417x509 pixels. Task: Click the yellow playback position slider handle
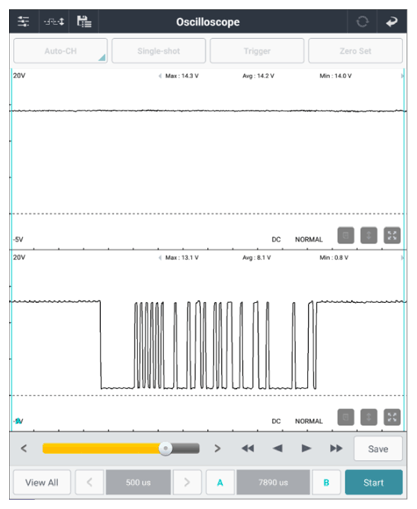[165, 448]
